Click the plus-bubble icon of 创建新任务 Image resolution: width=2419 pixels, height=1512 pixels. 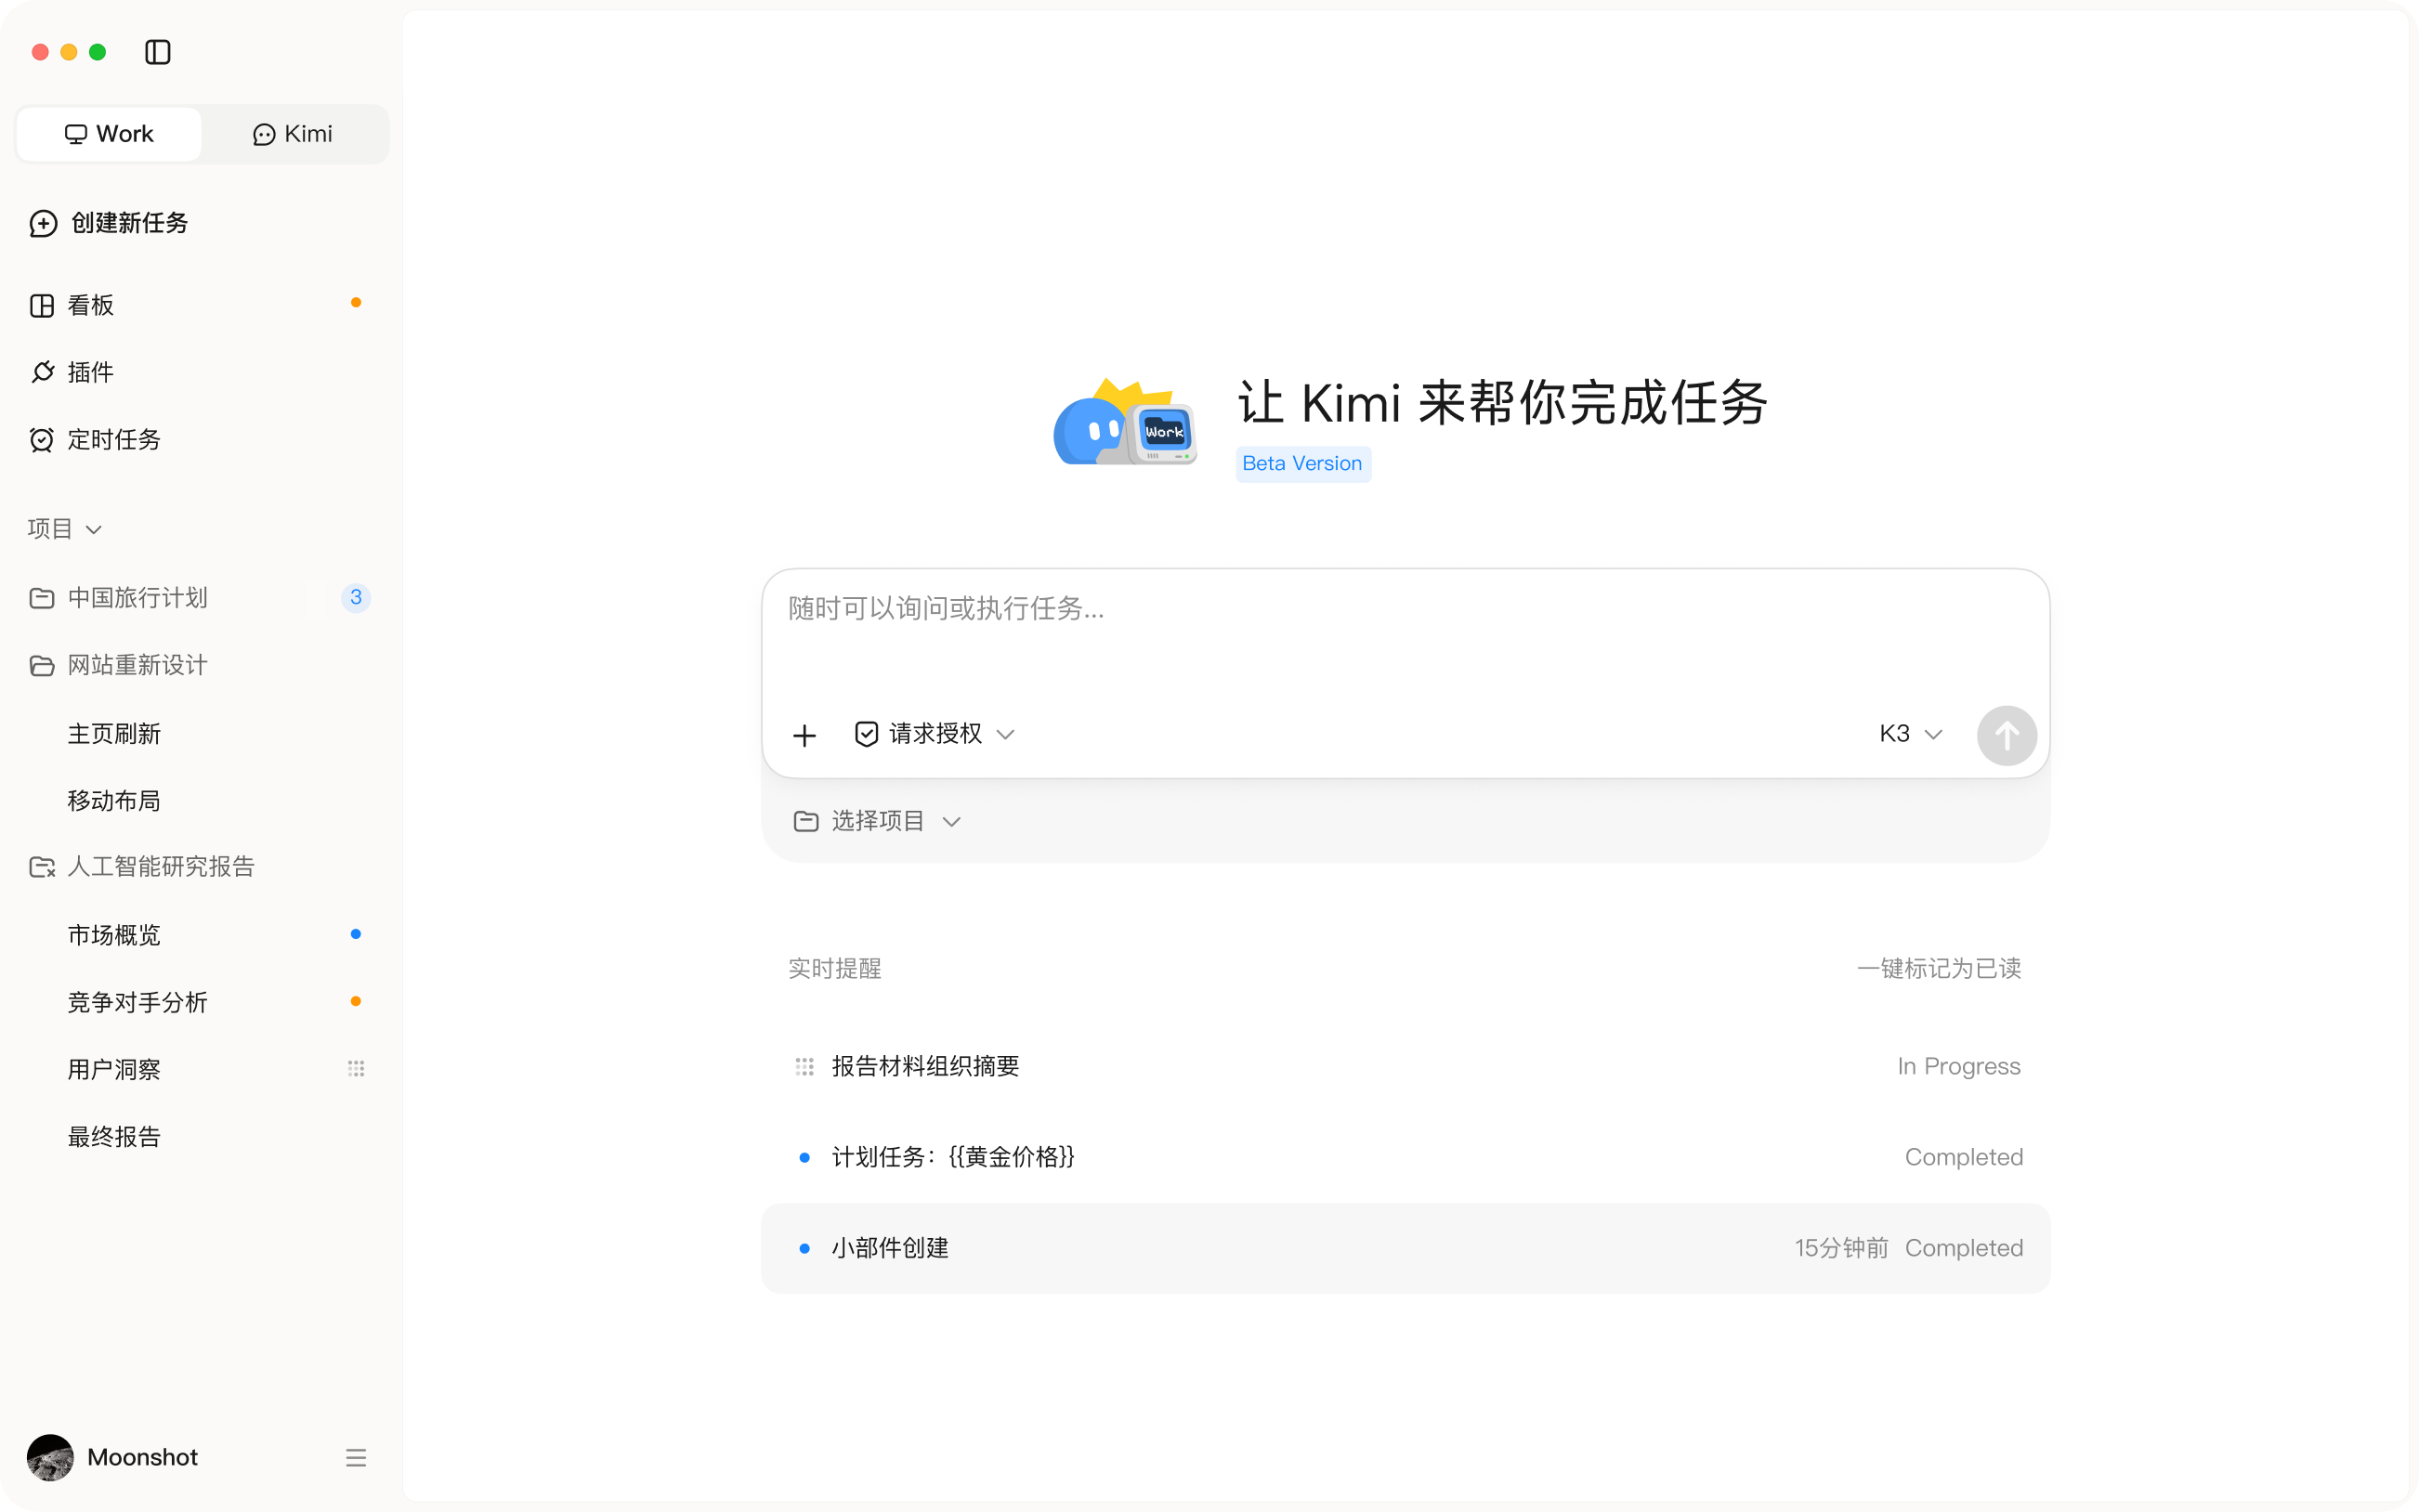pos(43,223)
